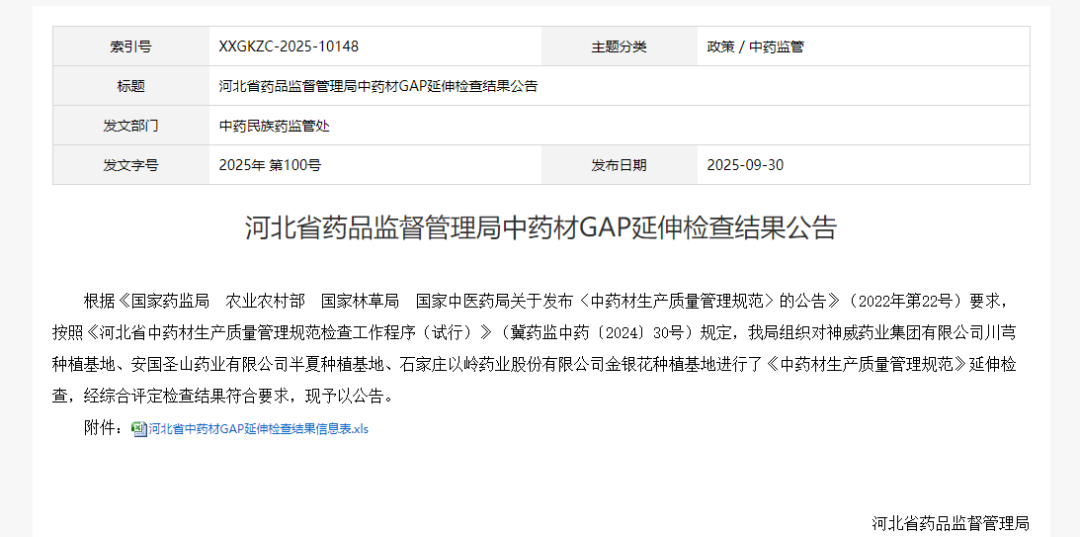
Task: Select the index number XXGKZC-2025-10148
Action: tap(289, 47)
